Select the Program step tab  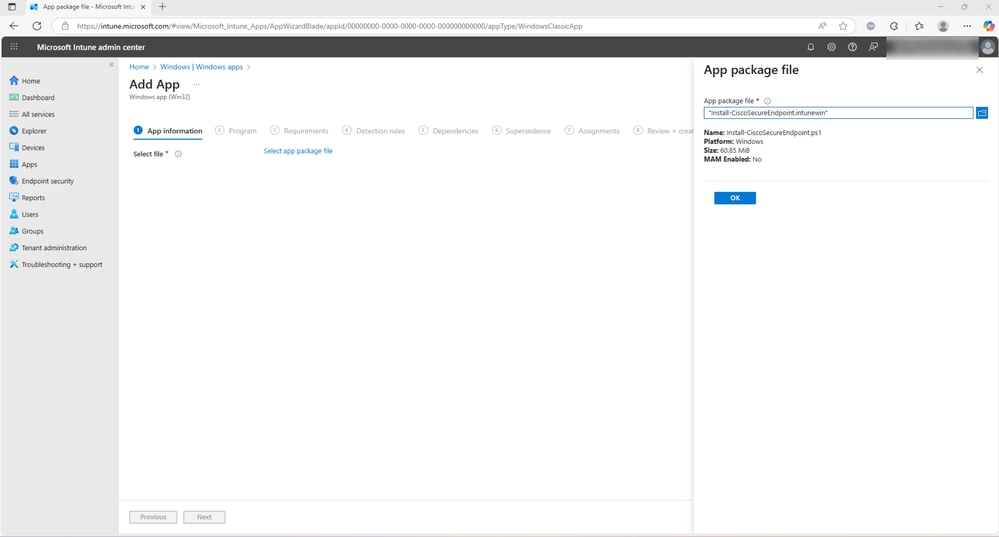click(x=236, y=131)
